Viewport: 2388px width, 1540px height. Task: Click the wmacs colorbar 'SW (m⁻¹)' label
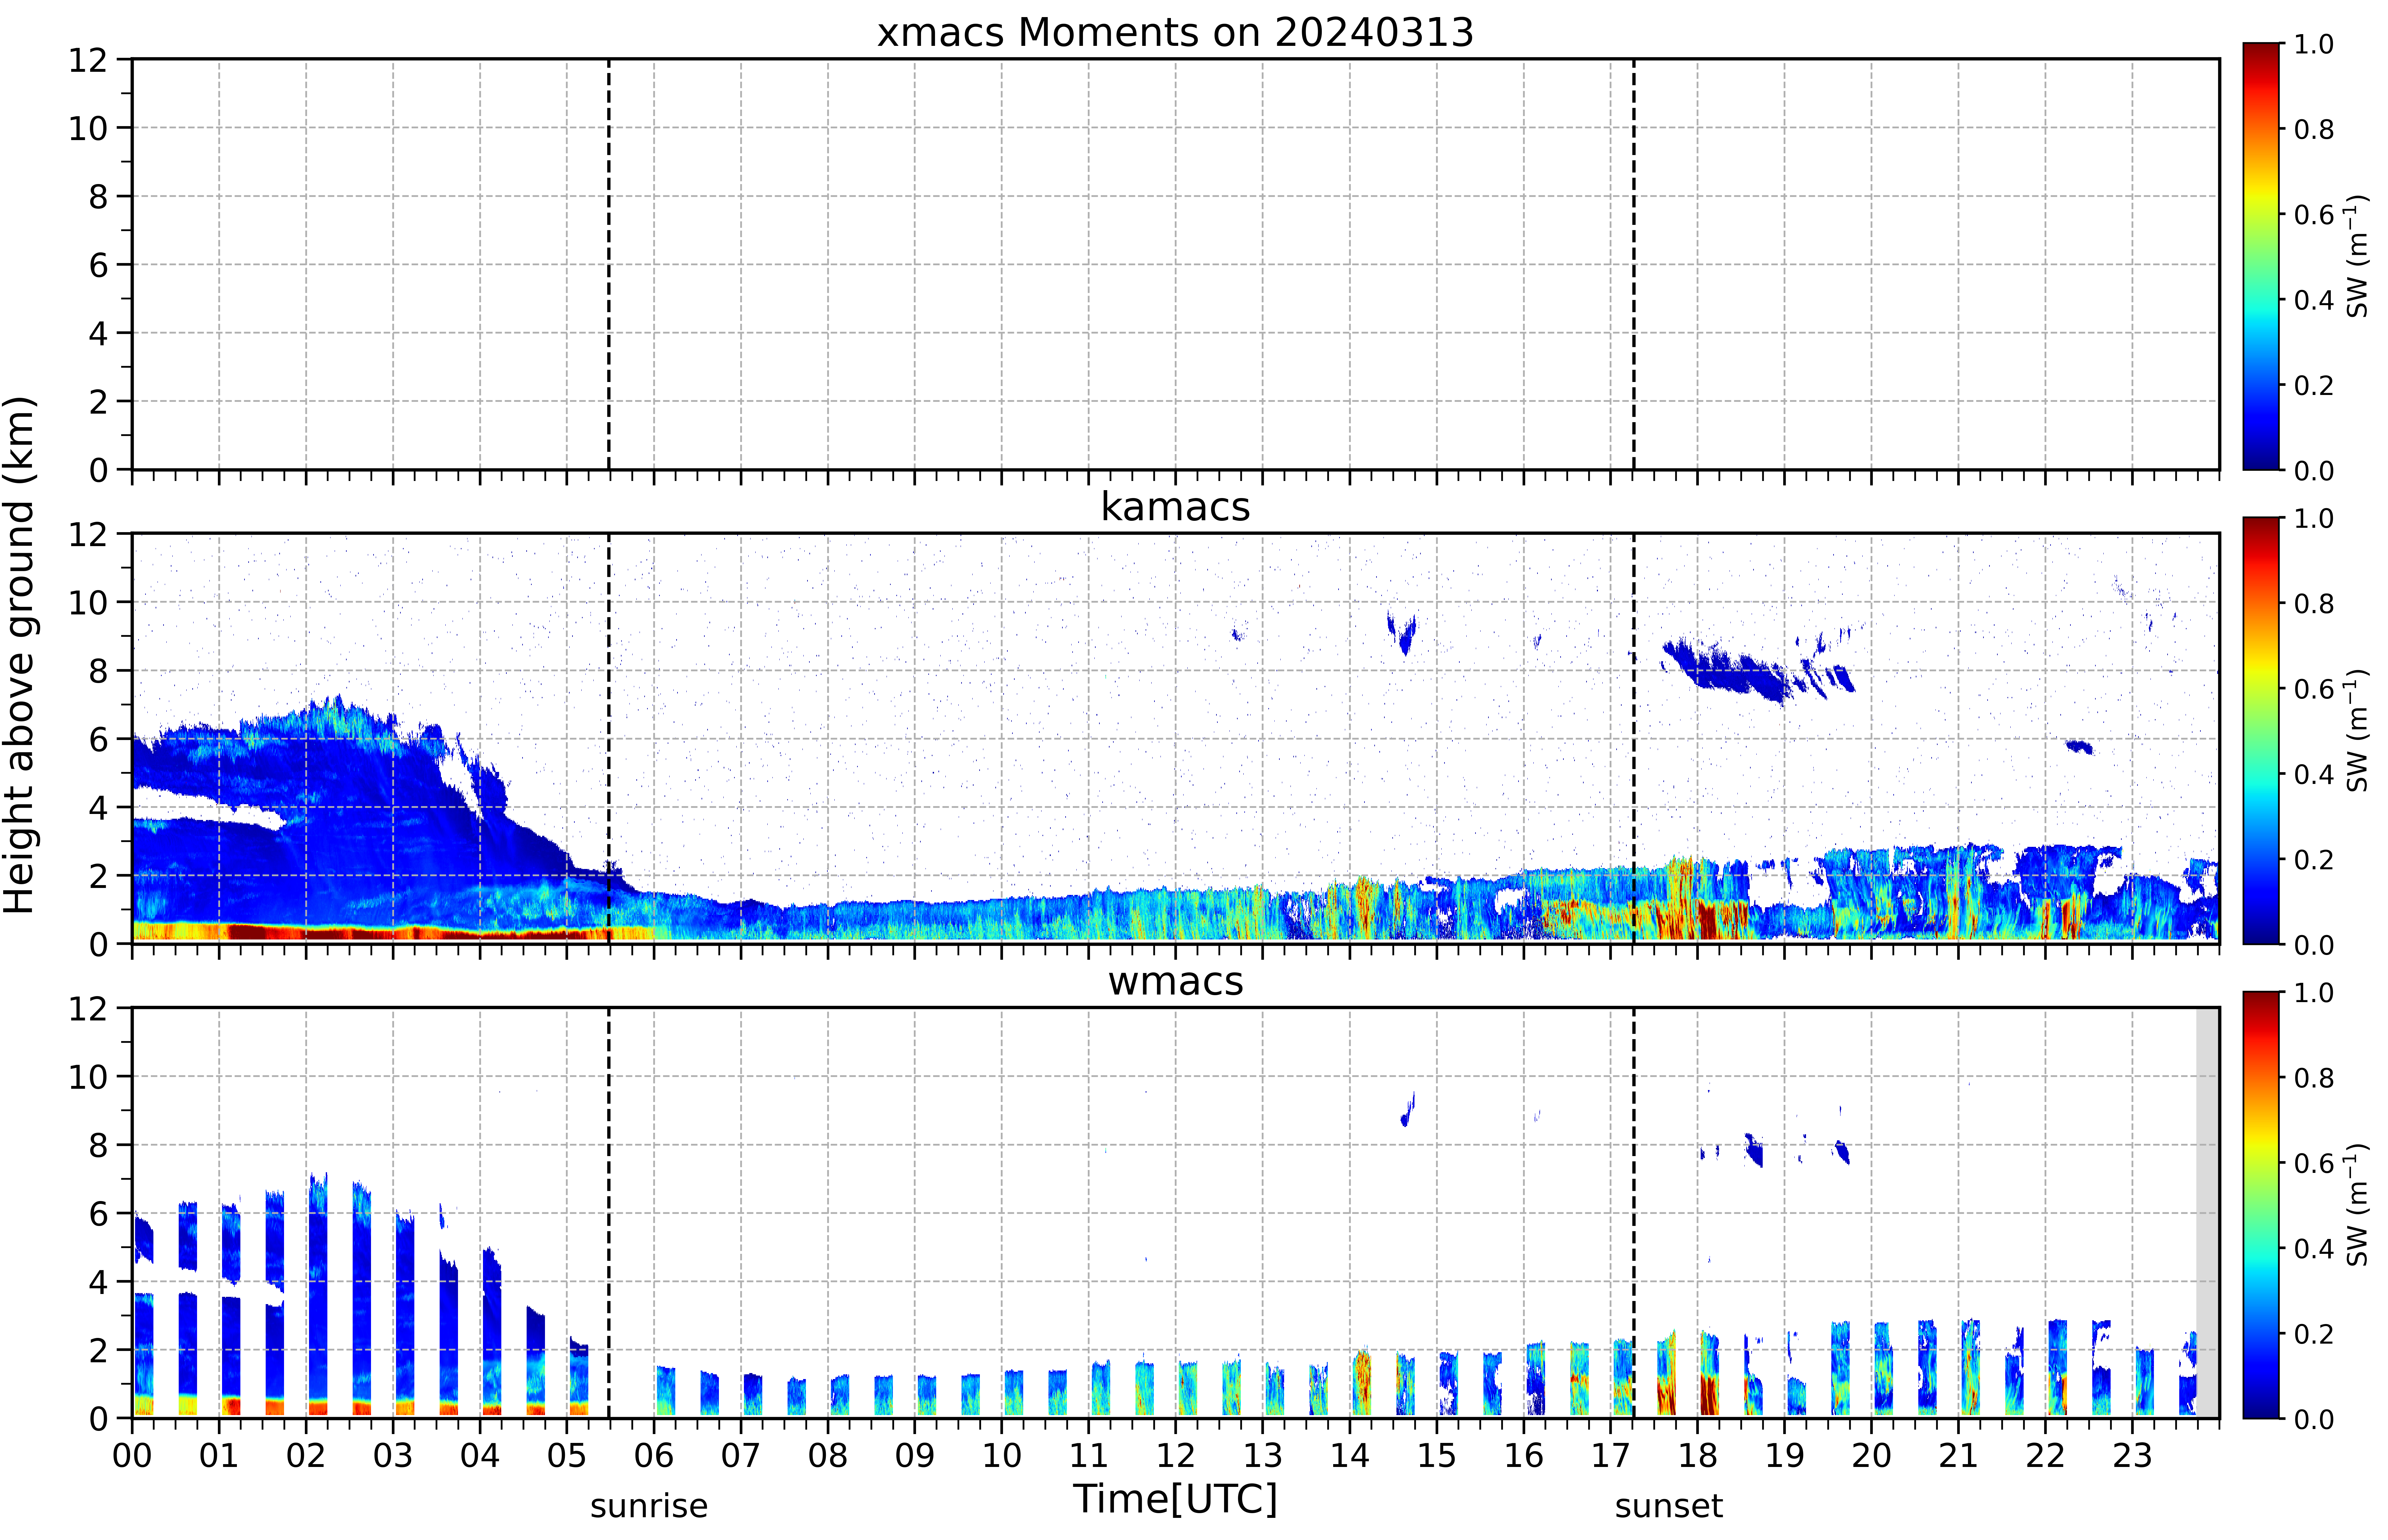[x=2357, y=1205]
